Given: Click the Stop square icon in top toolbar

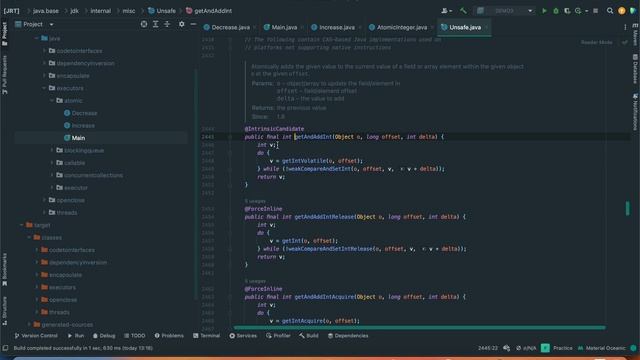Looking at the screenshot, I should click(596, 11).
